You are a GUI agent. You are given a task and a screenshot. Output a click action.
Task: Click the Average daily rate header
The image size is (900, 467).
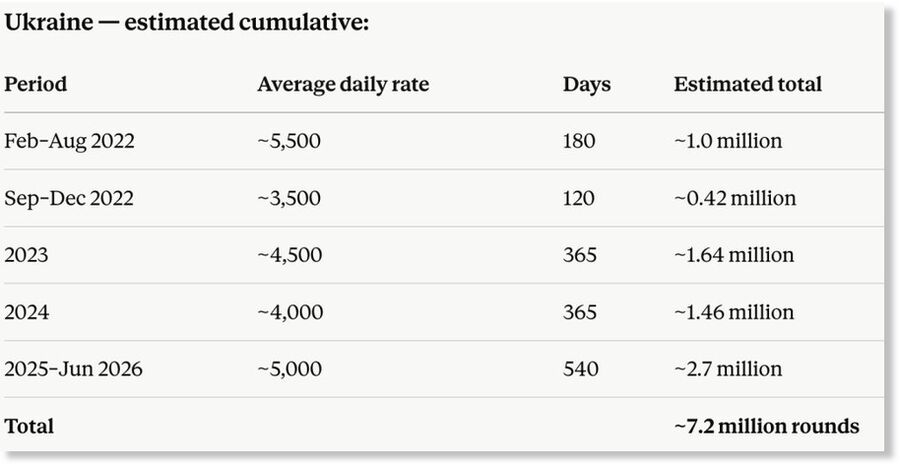point(343,84)
